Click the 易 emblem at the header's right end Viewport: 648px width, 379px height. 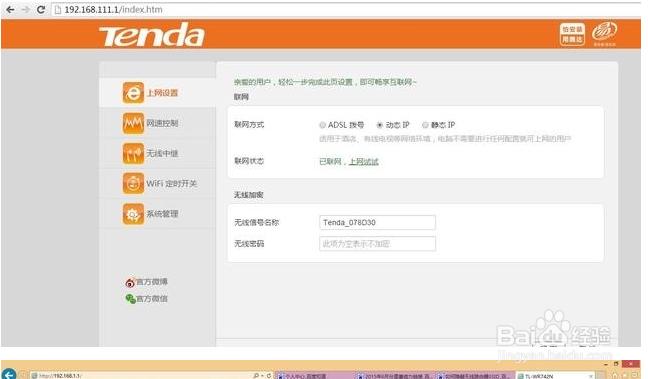click(604, 33)
